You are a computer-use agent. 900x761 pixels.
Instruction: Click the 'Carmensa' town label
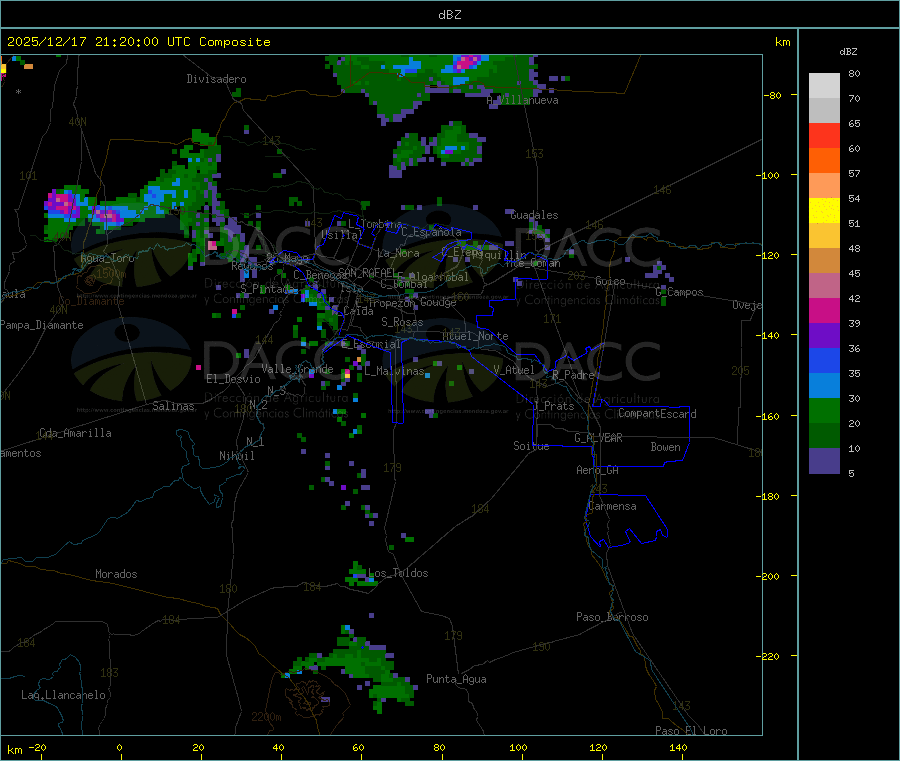click(x=612, y=506)
